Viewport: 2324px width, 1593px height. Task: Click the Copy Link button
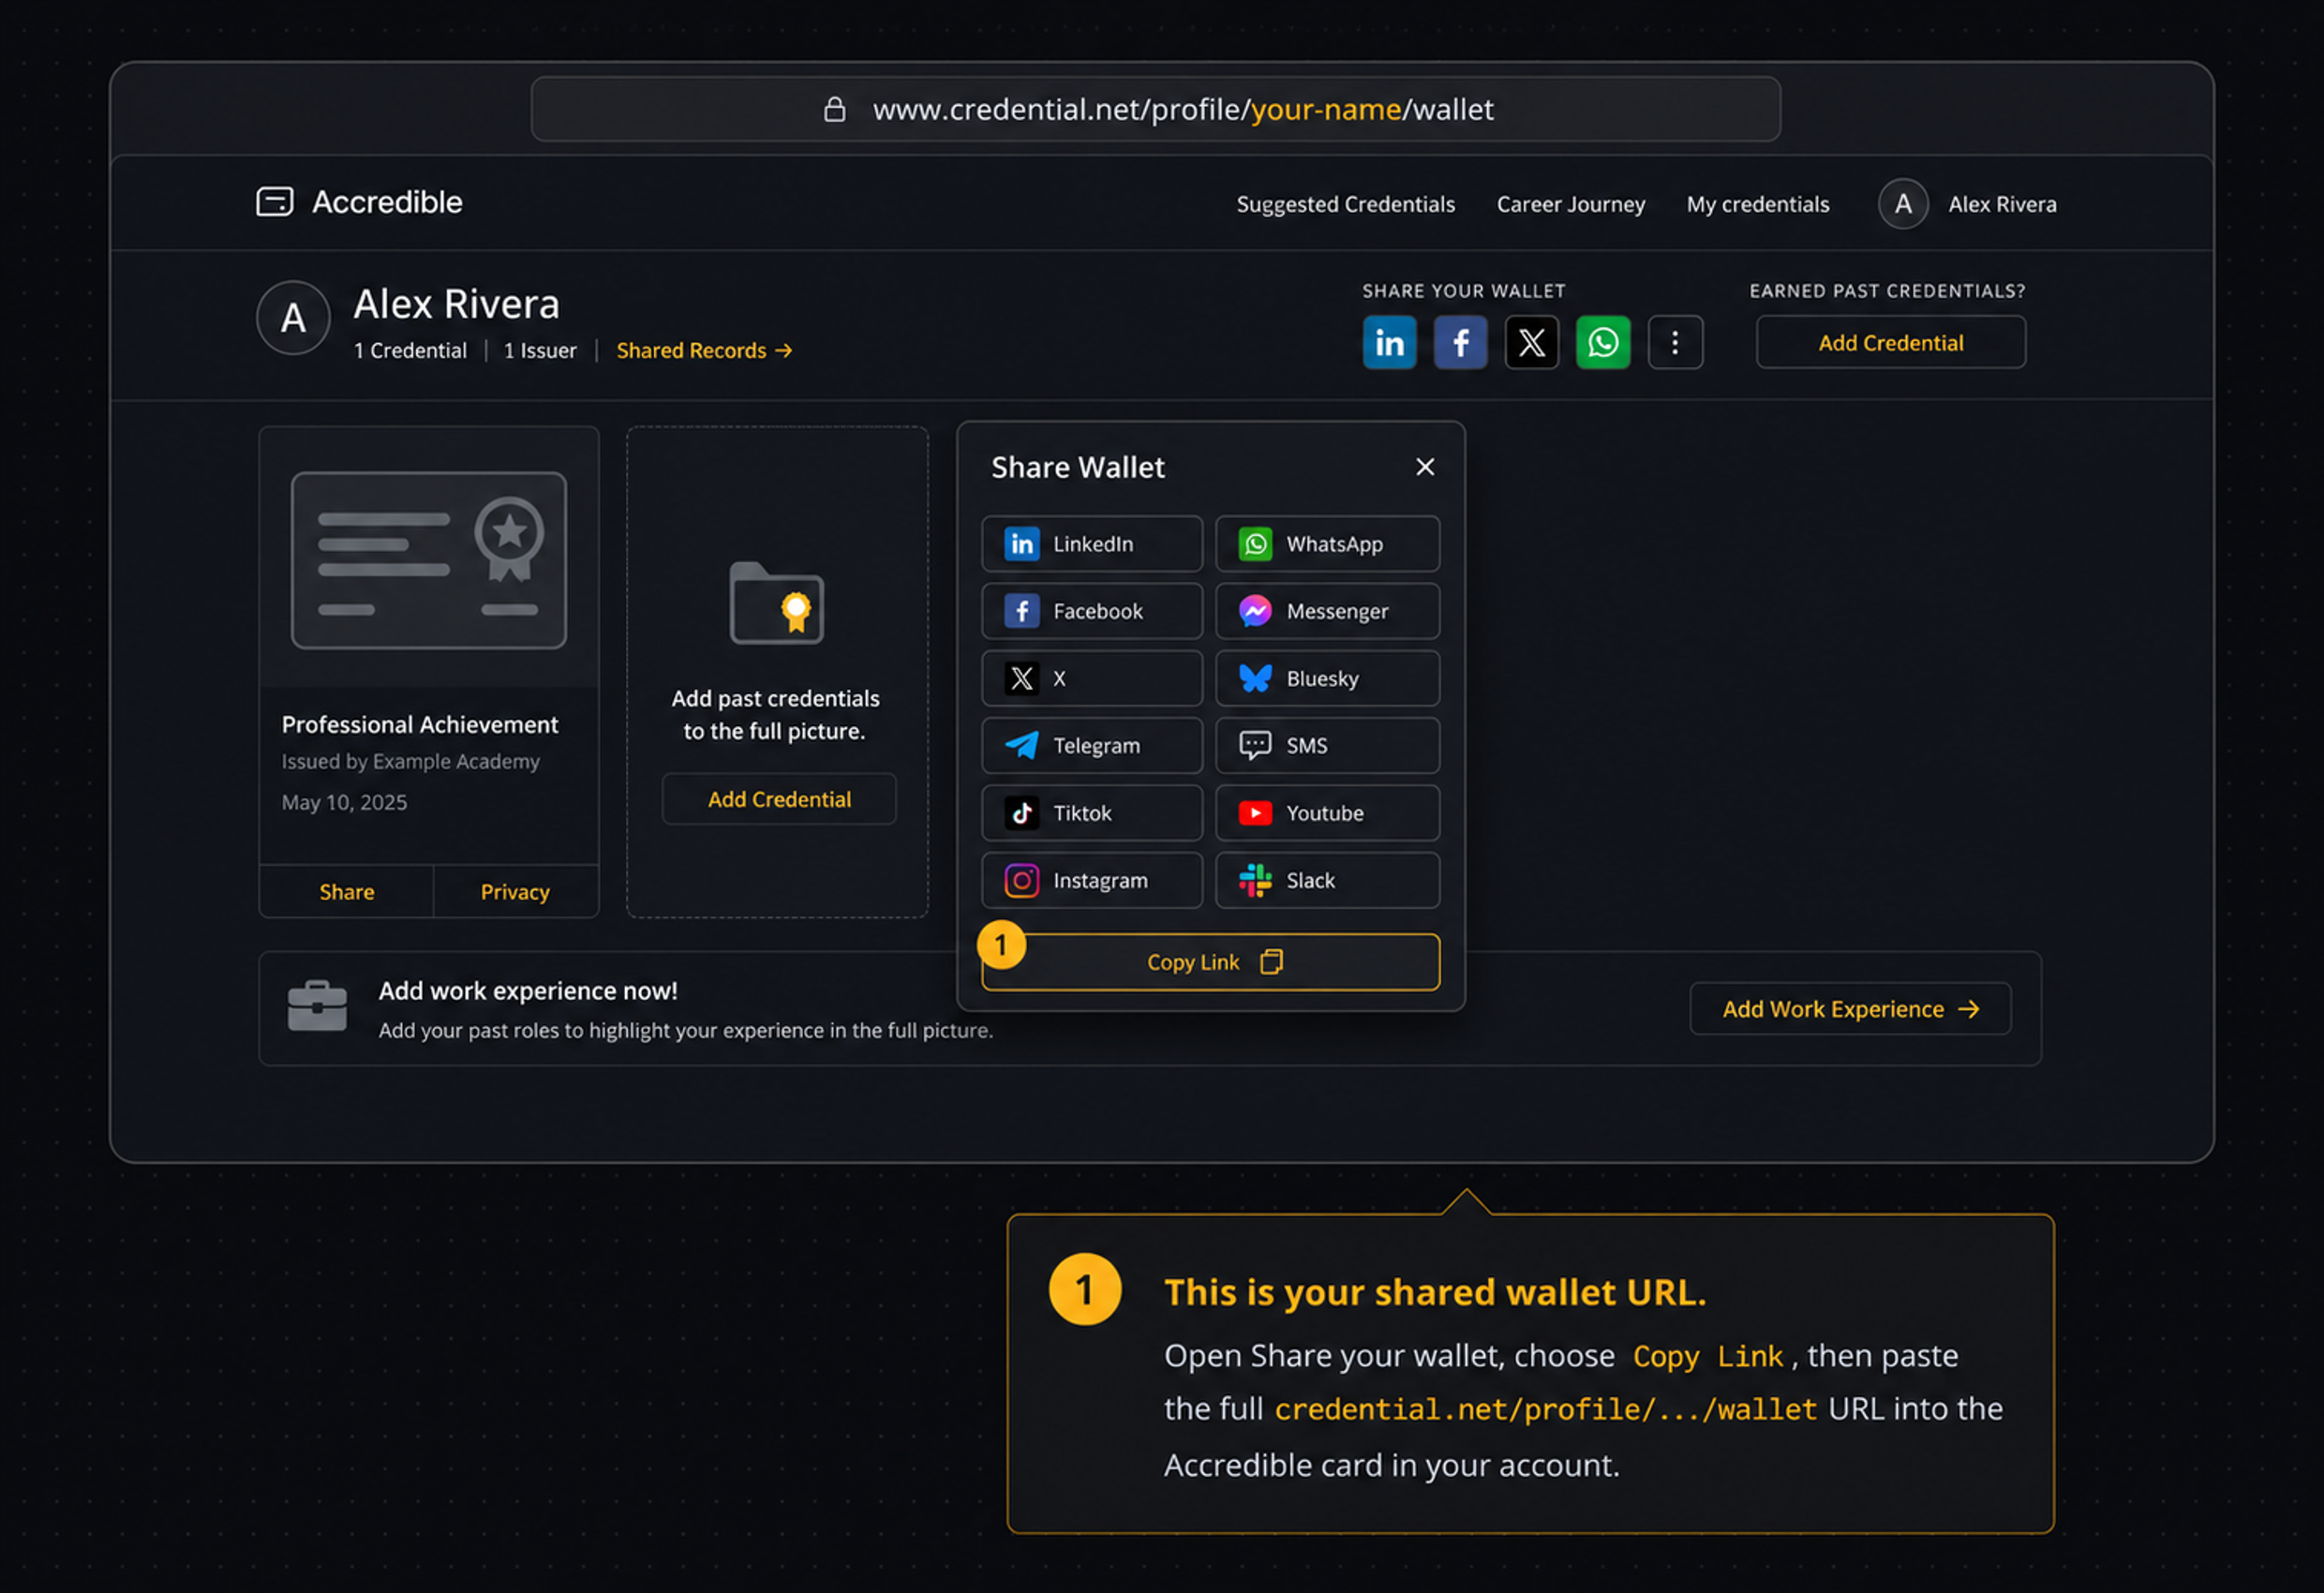[x=1210, y=962]
